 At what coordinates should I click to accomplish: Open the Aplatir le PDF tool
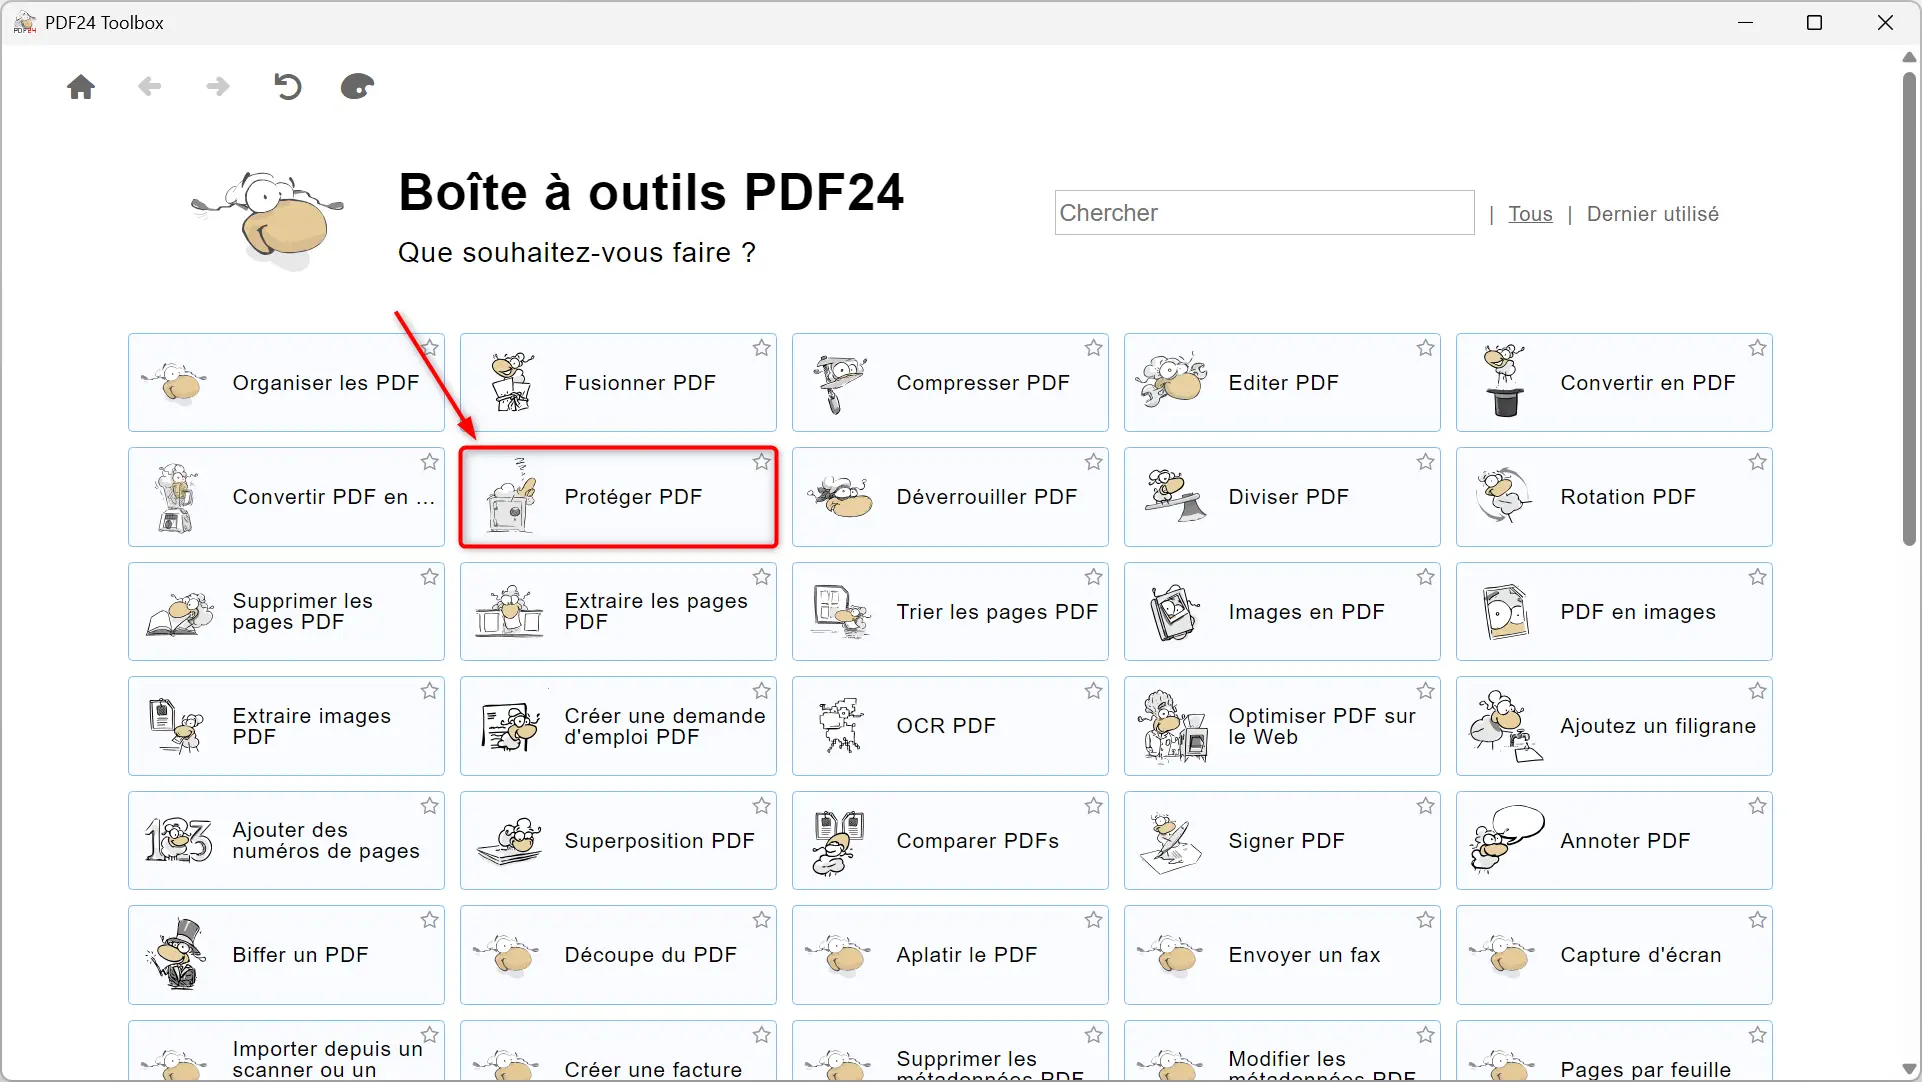(x=950, y=955)
